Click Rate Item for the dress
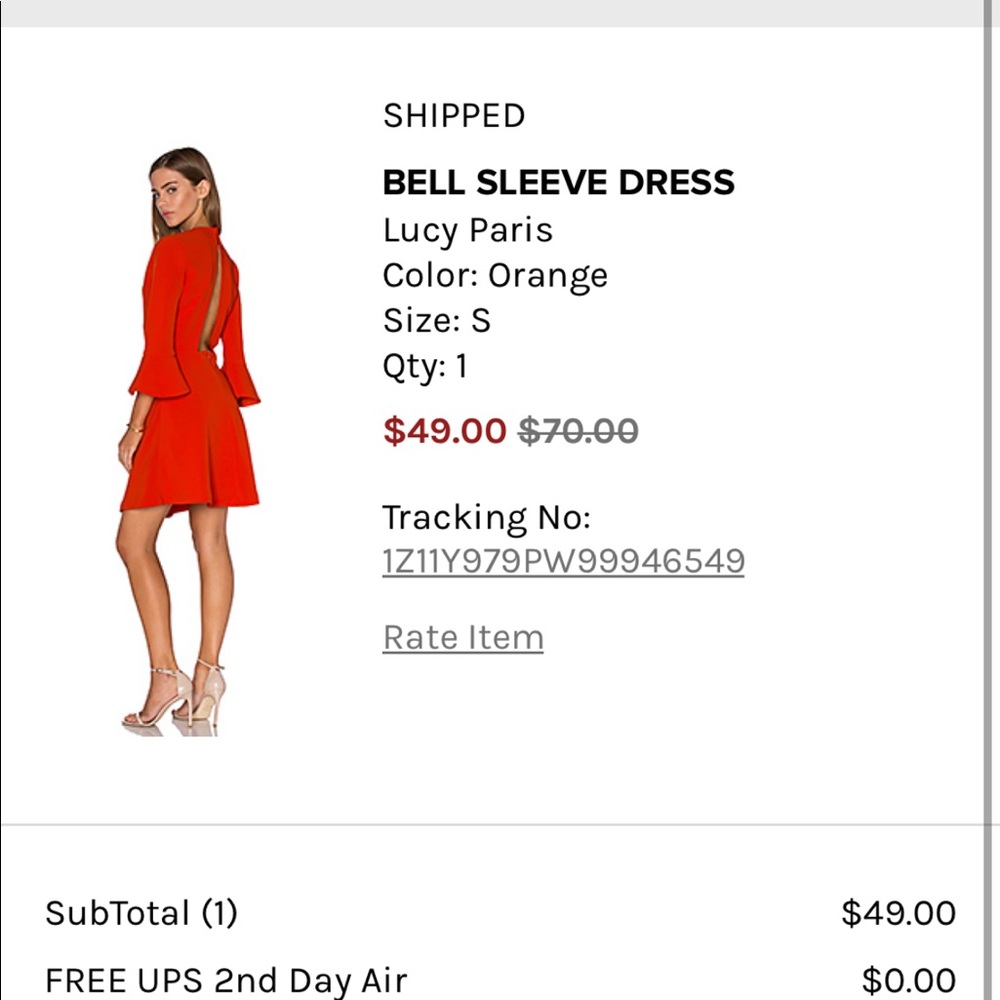This screenshot has height=1000, width=1000. tap(463, 636)
